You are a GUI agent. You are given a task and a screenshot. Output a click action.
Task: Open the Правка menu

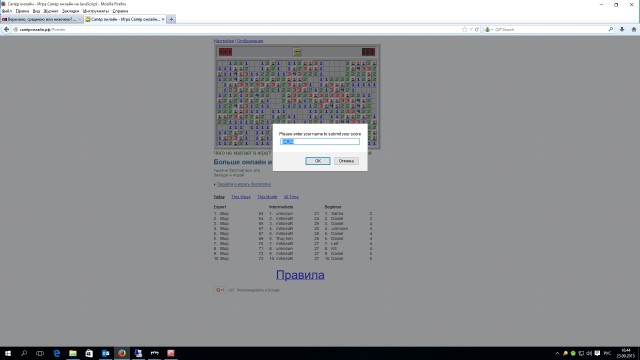[22, 11]
